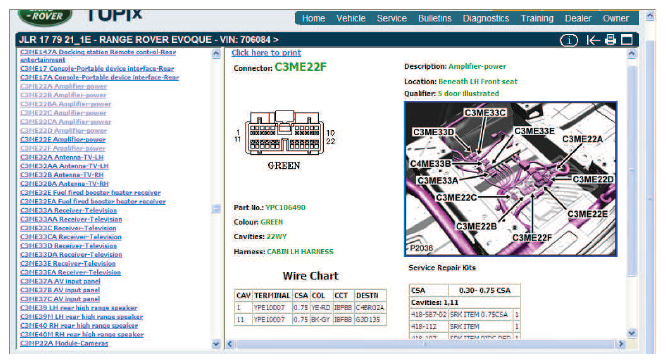Screen dimensions: 666x363
Task: Click the connector list scrollbar thumb
Action: click(x=216, y=208)
